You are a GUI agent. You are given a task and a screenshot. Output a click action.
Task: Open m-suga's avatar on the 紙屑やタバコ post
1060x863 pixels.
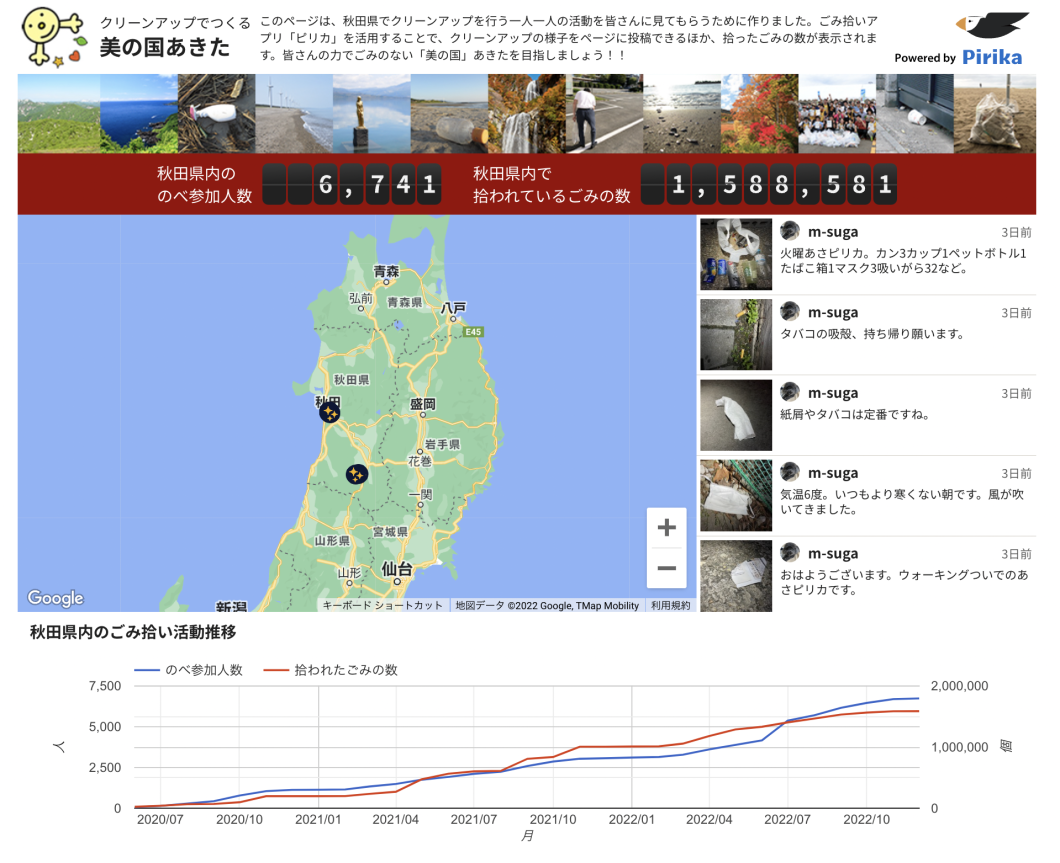point(790,392)
